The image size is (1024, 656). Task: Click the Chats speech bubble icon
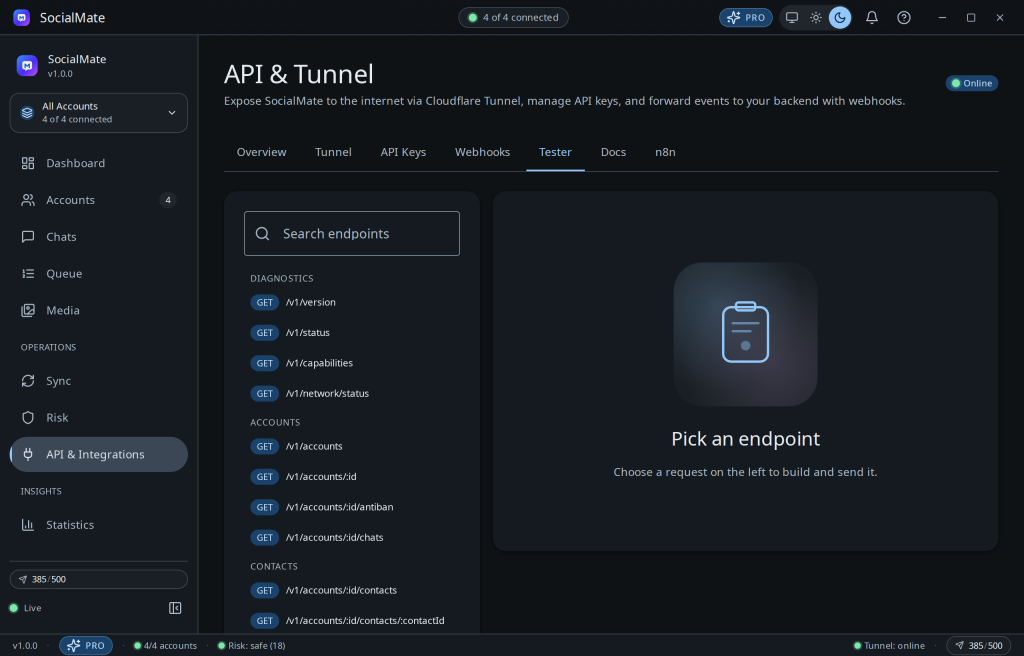click(x=28, y=237)
